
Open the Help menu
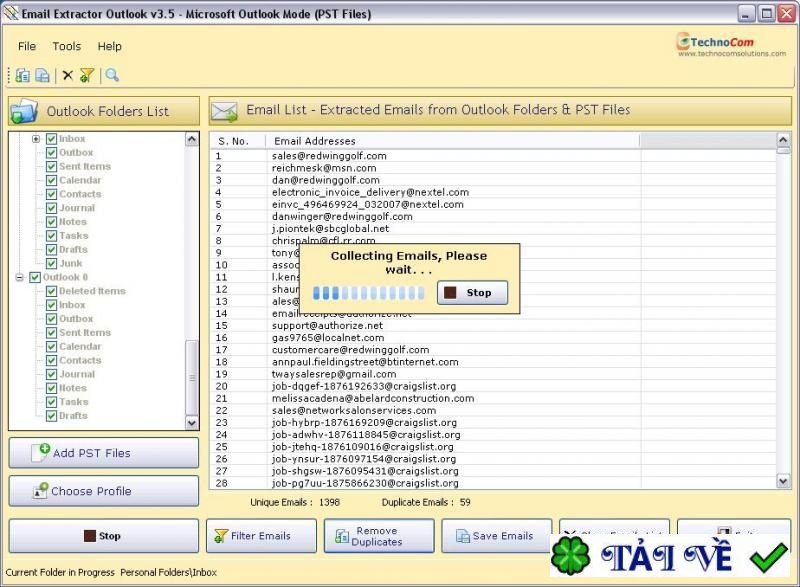tap(110, 46)
